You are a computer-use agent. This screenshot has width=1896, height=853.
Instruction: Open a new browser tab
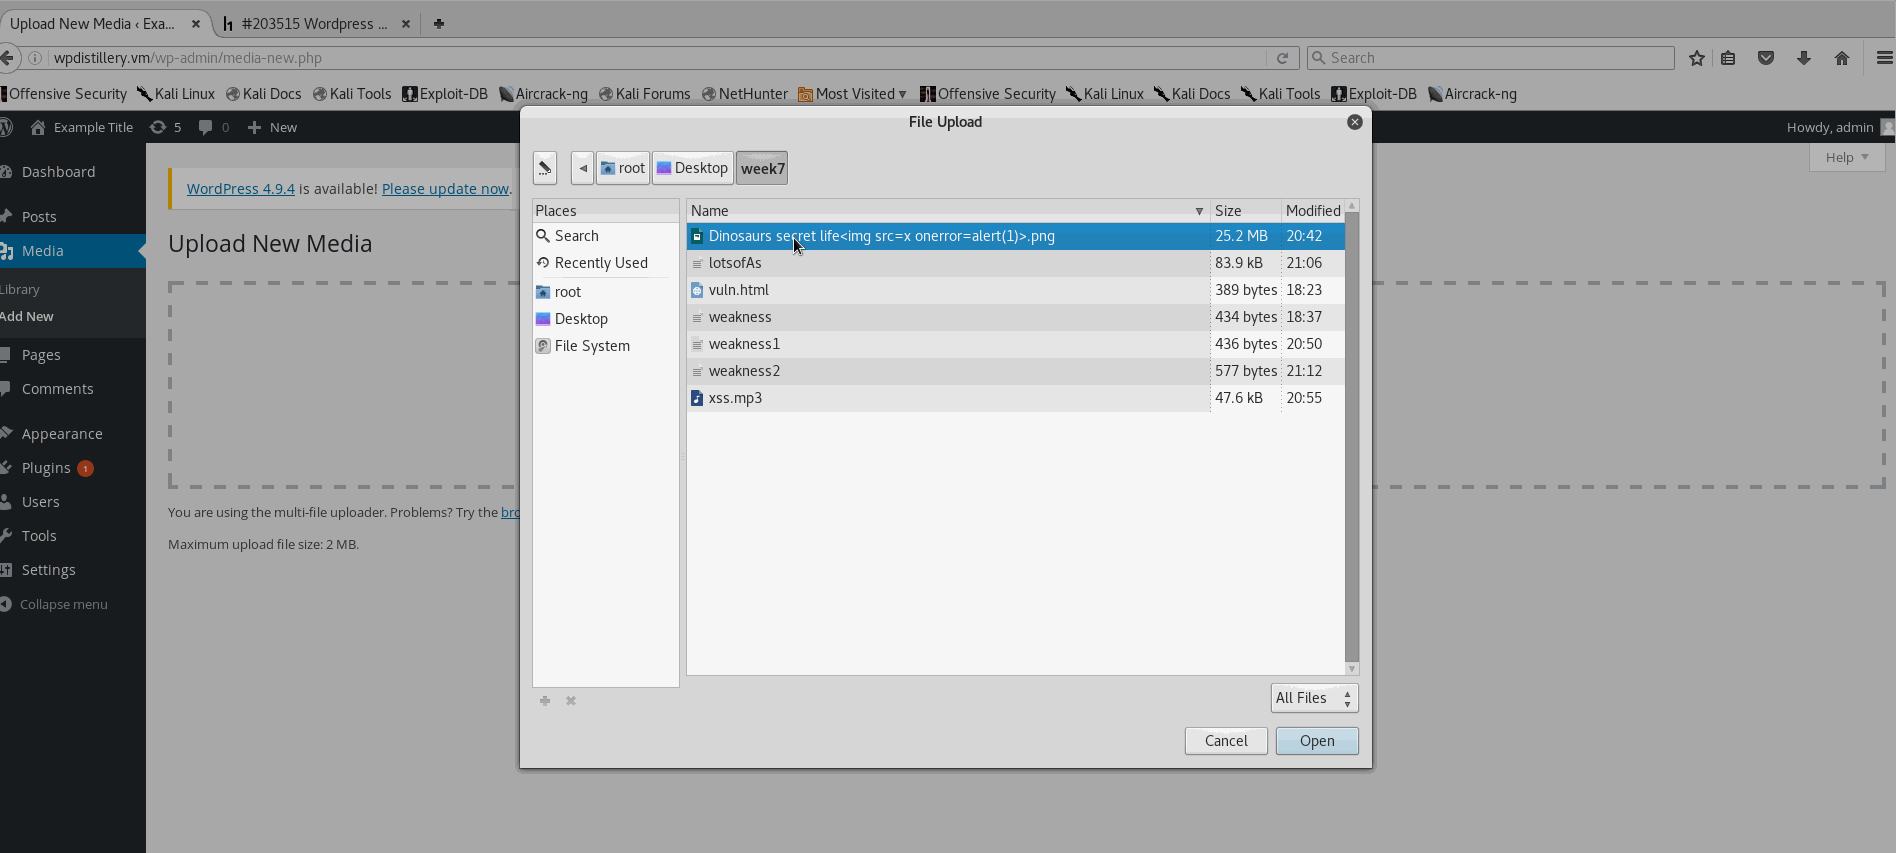pos(438,23)
